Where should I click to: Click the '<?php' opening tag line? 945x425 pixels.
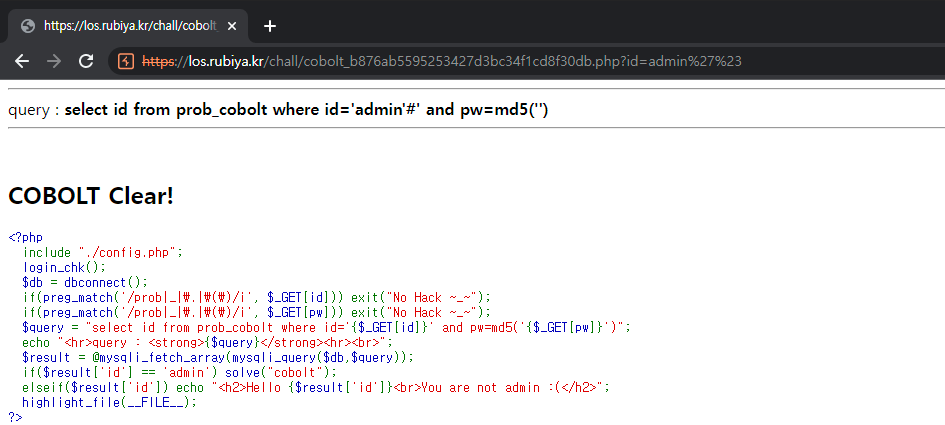pyautogui.click(x=26, y=238)
